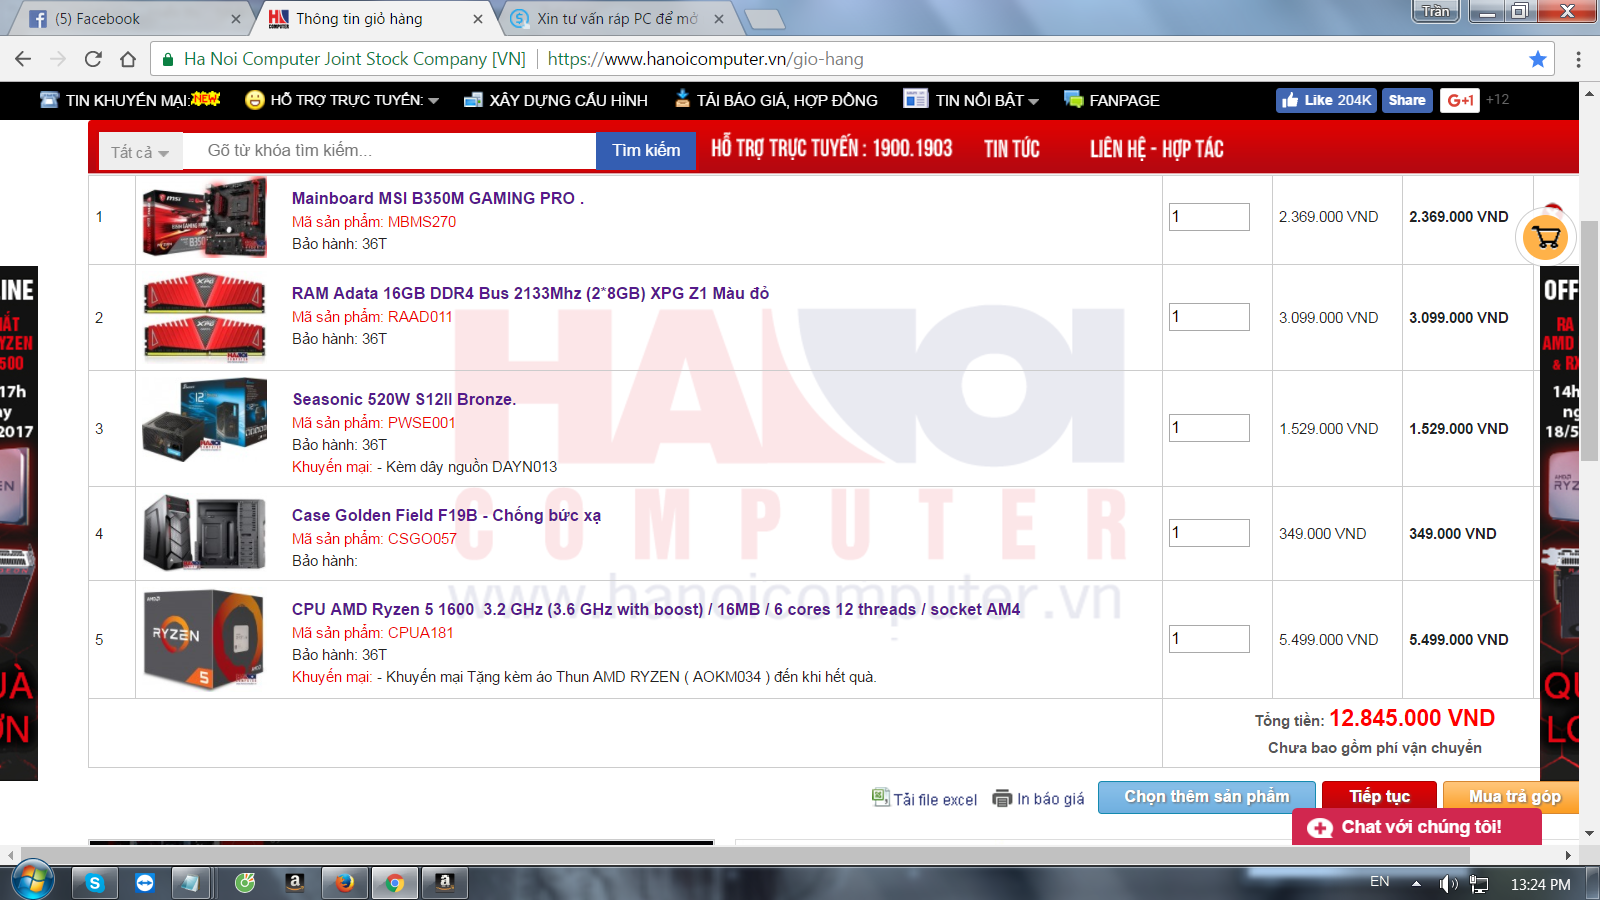This screenshot has width=1600, height=900.
Task: Open TẢI BÁO GIÁ, HỢP ĐỒNG menu item
Action: 776,100
